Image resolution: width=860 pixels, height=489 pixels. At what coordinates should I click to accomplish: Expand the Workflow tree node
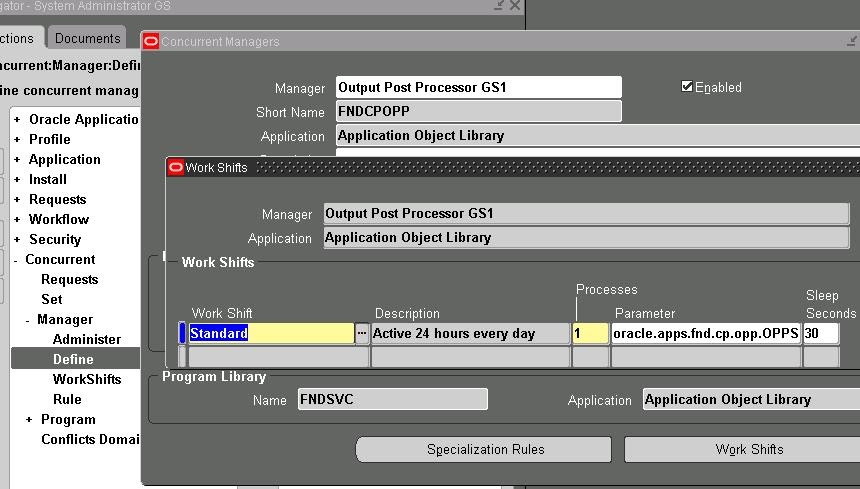point(17,219)
